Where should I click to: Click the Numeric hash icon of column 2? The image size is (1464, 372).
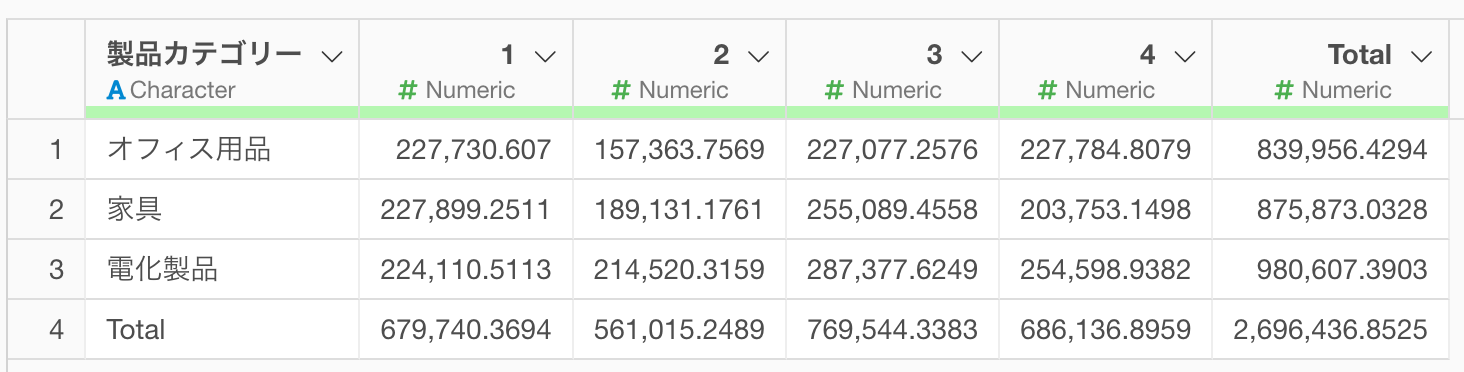click(621, 90)
